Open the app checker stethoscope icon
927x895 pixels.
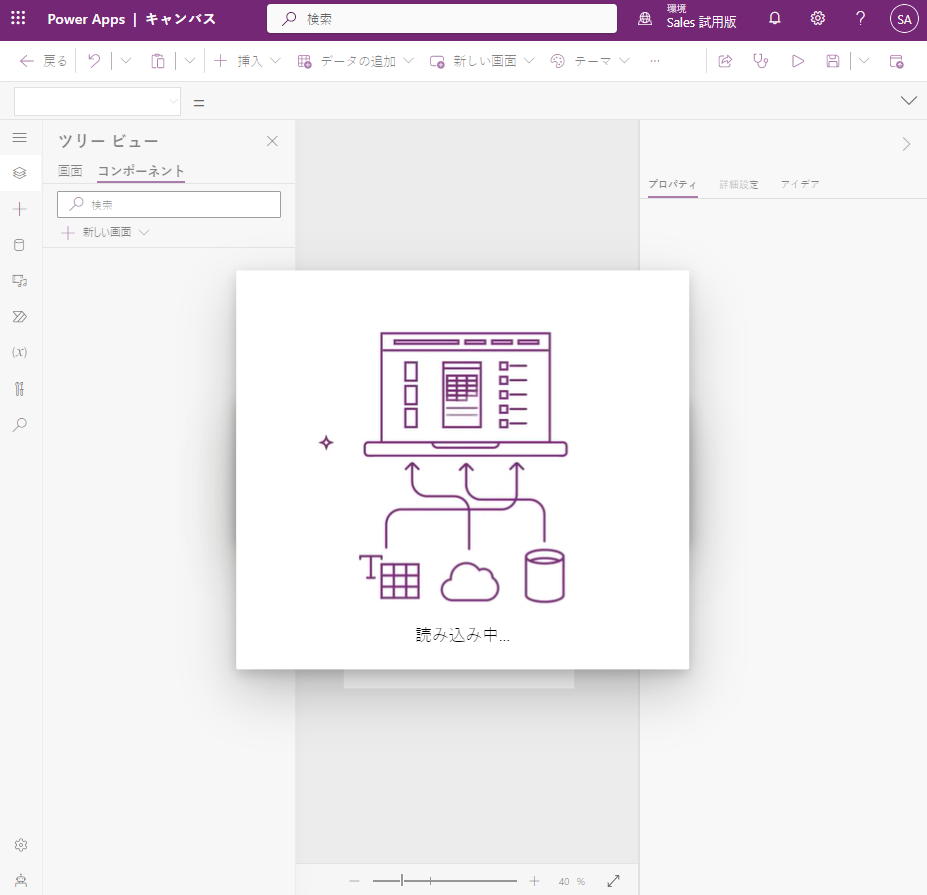point(760,61)
